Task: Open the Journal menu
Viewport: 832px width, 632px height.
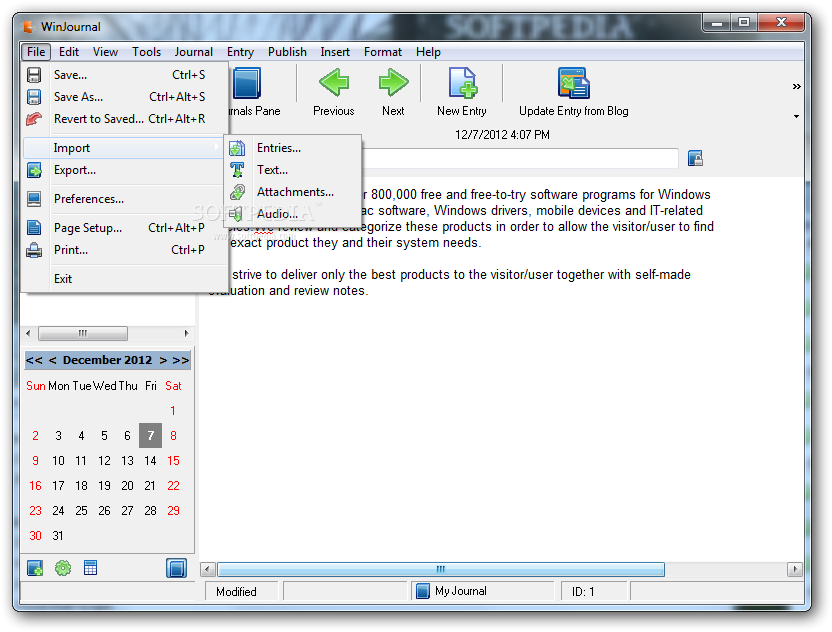Action: pyautogui.click(x=194, y=52)
